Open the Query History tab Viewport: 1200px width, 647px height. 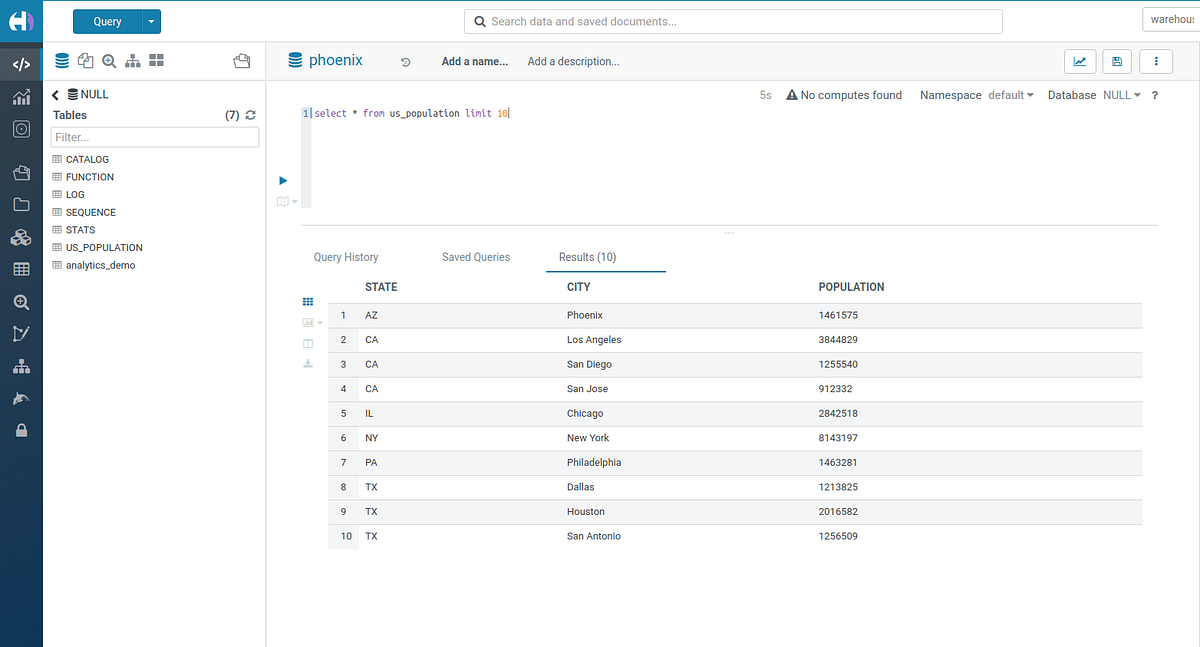tap(345, 257)
